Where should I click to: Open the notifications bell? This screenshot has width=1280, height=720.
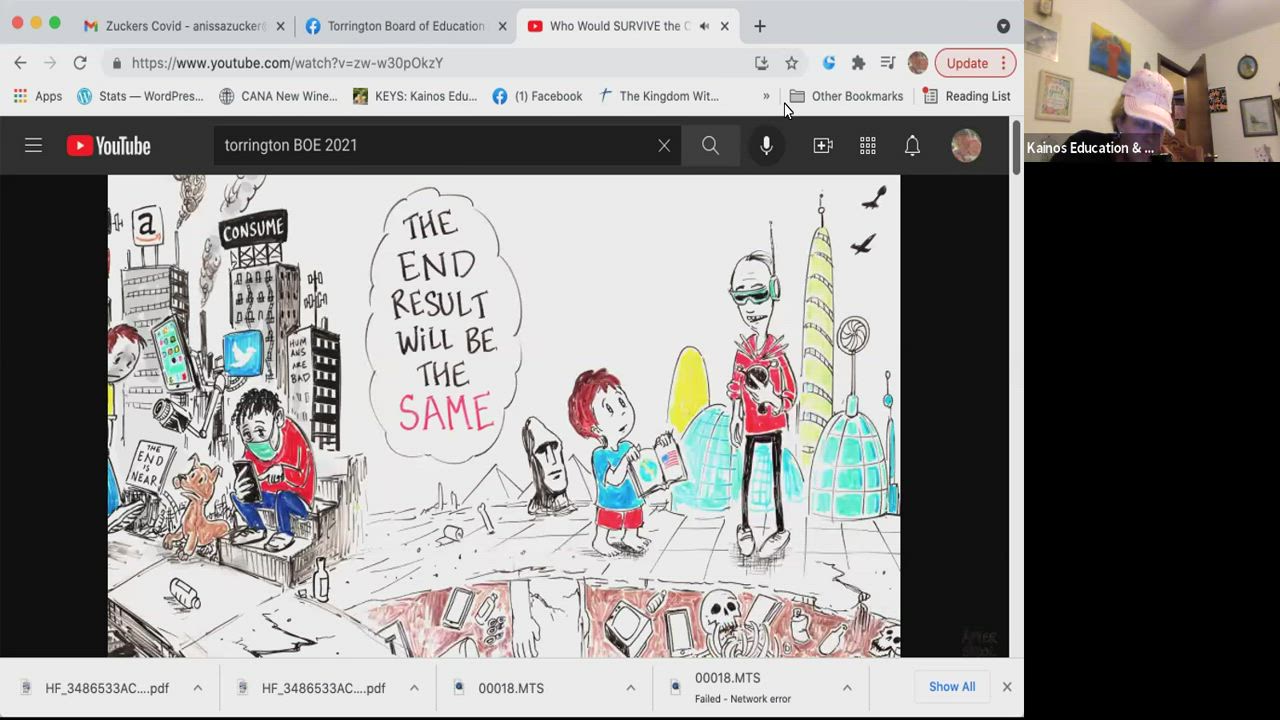coord(912,146)
